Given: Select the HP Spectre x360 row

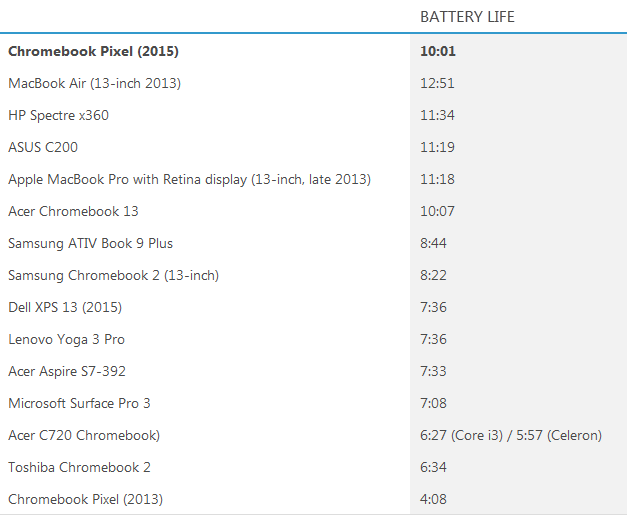Looking at the screenshot, I should tap(59, 115).
